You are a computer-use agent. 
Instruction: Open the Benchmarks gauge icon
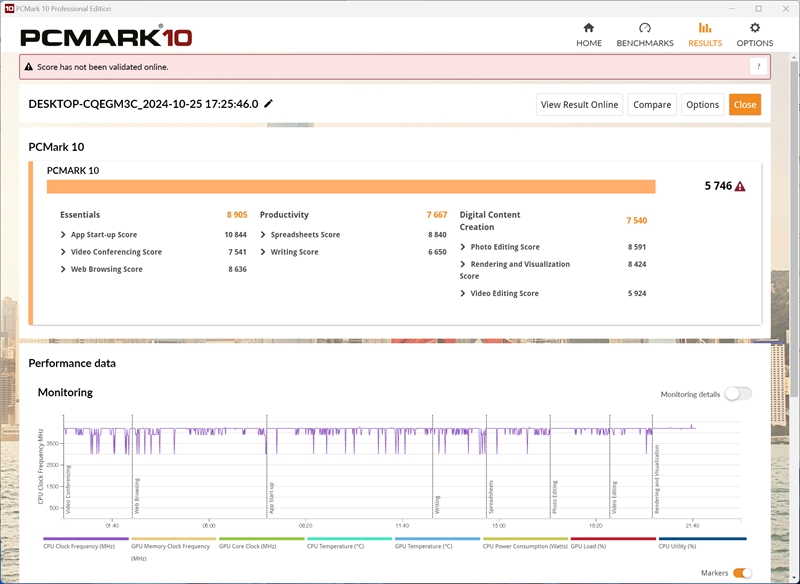pyautogui.click(x=645, y=28)
